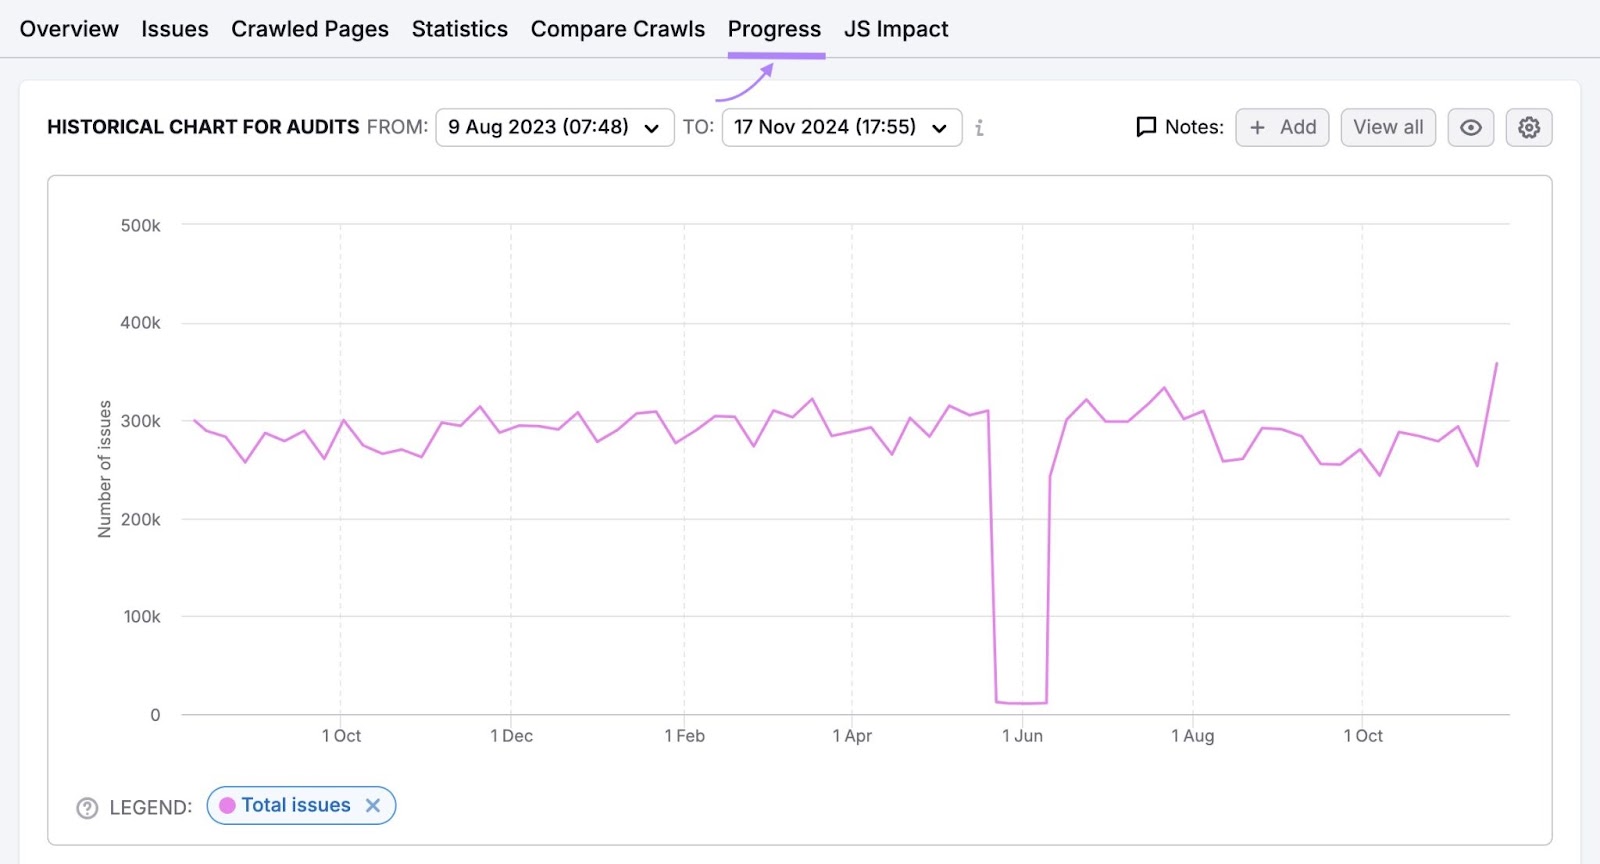Click the '500k' y-axis label
Image resolution: width=1600 pixels, height=864 pixels.
[x=141, y=226]
